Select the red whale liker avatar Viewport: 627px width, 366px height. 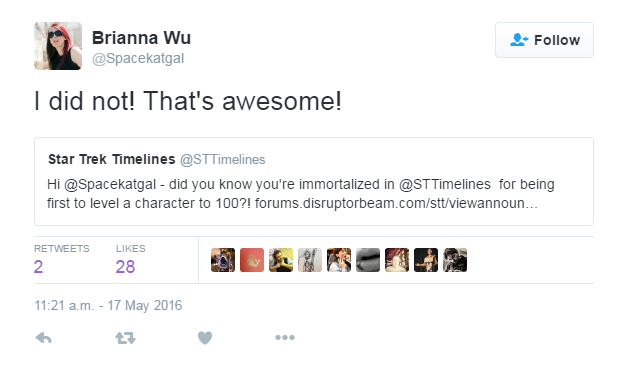(x=252, y=260)
